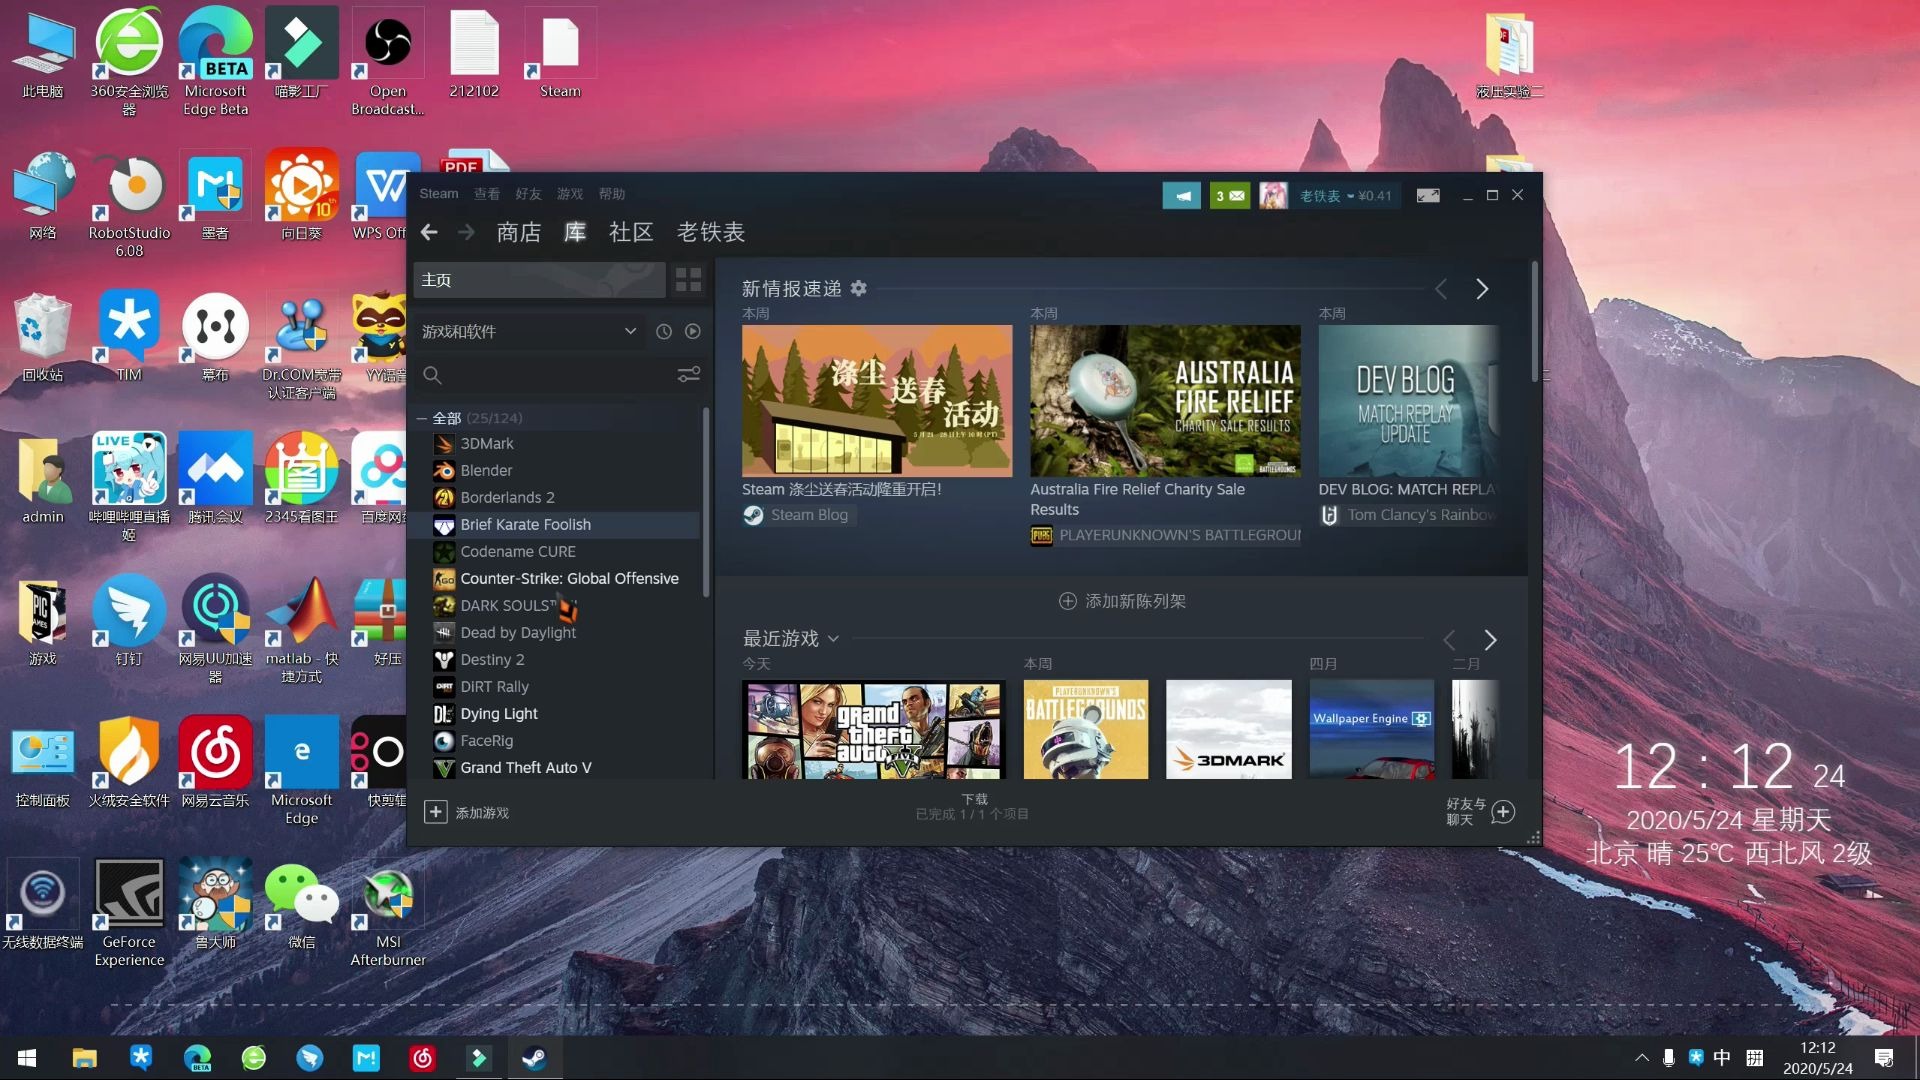The height and width of the screenshot is (1080, 1920).
Task: Enter Big Picture mode icon
Action: point(1428,196)
